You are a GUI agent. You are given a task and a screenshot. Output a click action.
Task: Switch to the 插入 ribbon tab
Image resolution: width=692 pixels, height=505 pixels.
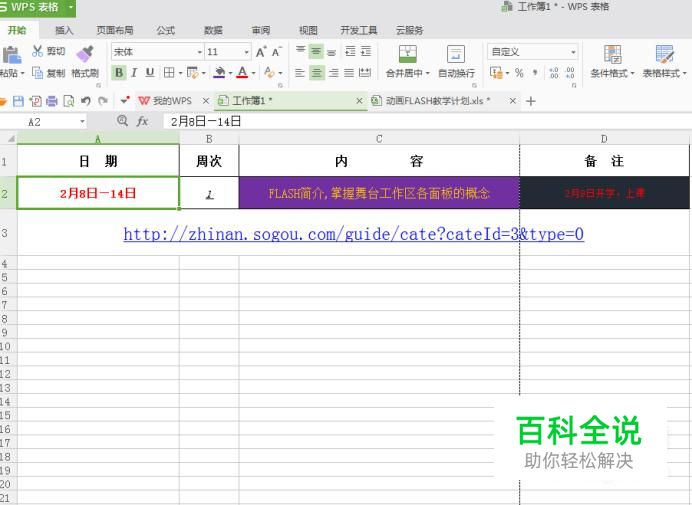pos(64,30)
